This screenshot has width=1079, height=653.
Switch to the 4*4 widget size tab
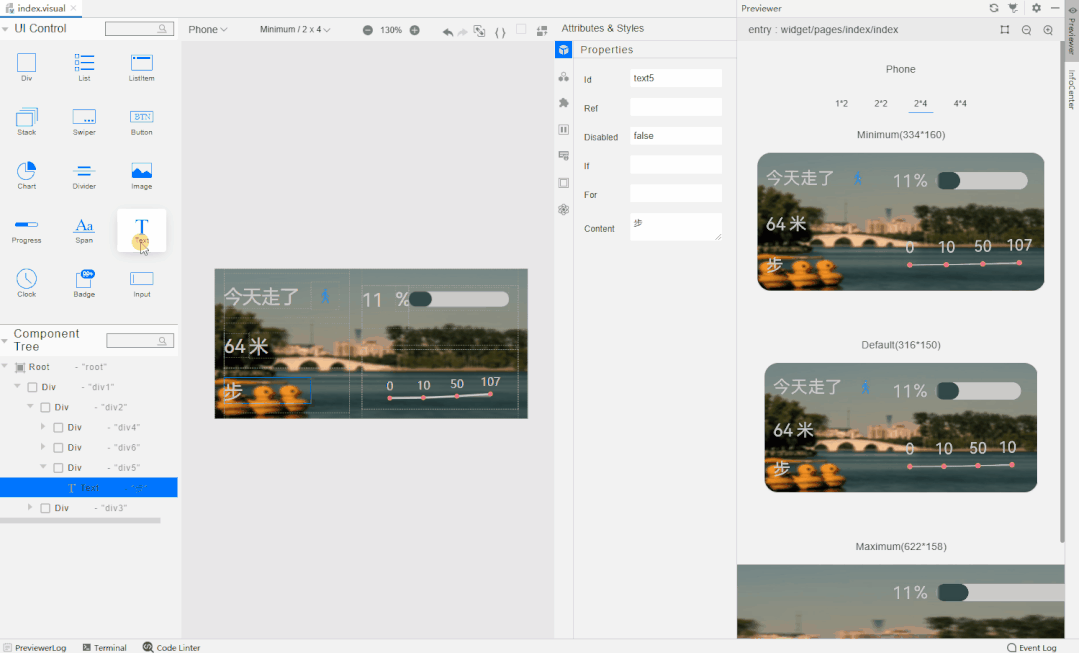point(960,104)
